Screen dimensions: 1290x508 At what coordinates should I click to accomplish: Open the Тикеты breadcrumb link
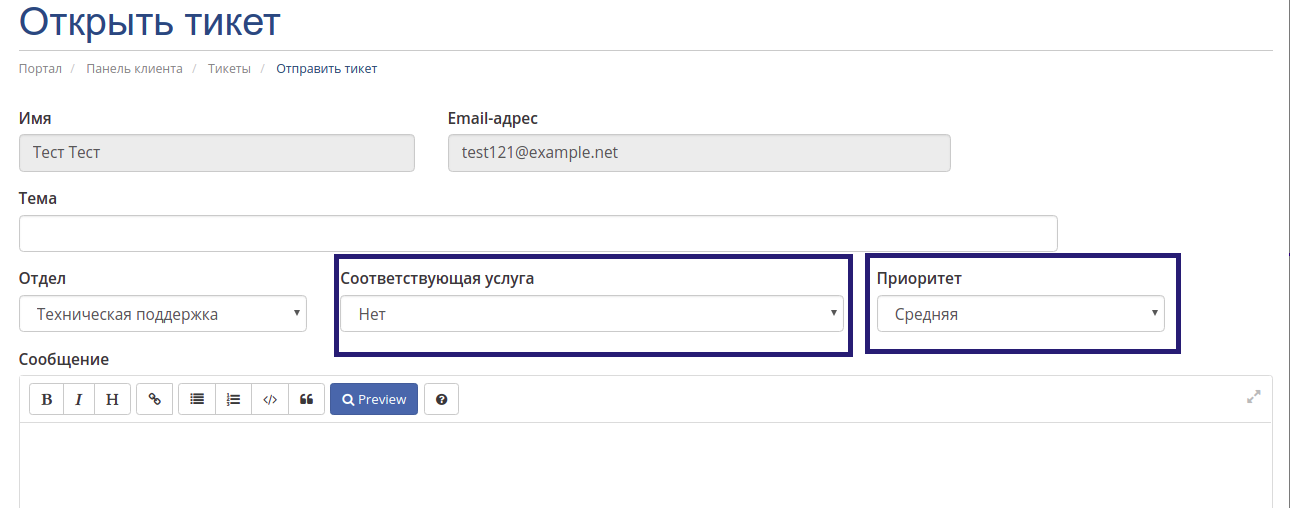229,69
